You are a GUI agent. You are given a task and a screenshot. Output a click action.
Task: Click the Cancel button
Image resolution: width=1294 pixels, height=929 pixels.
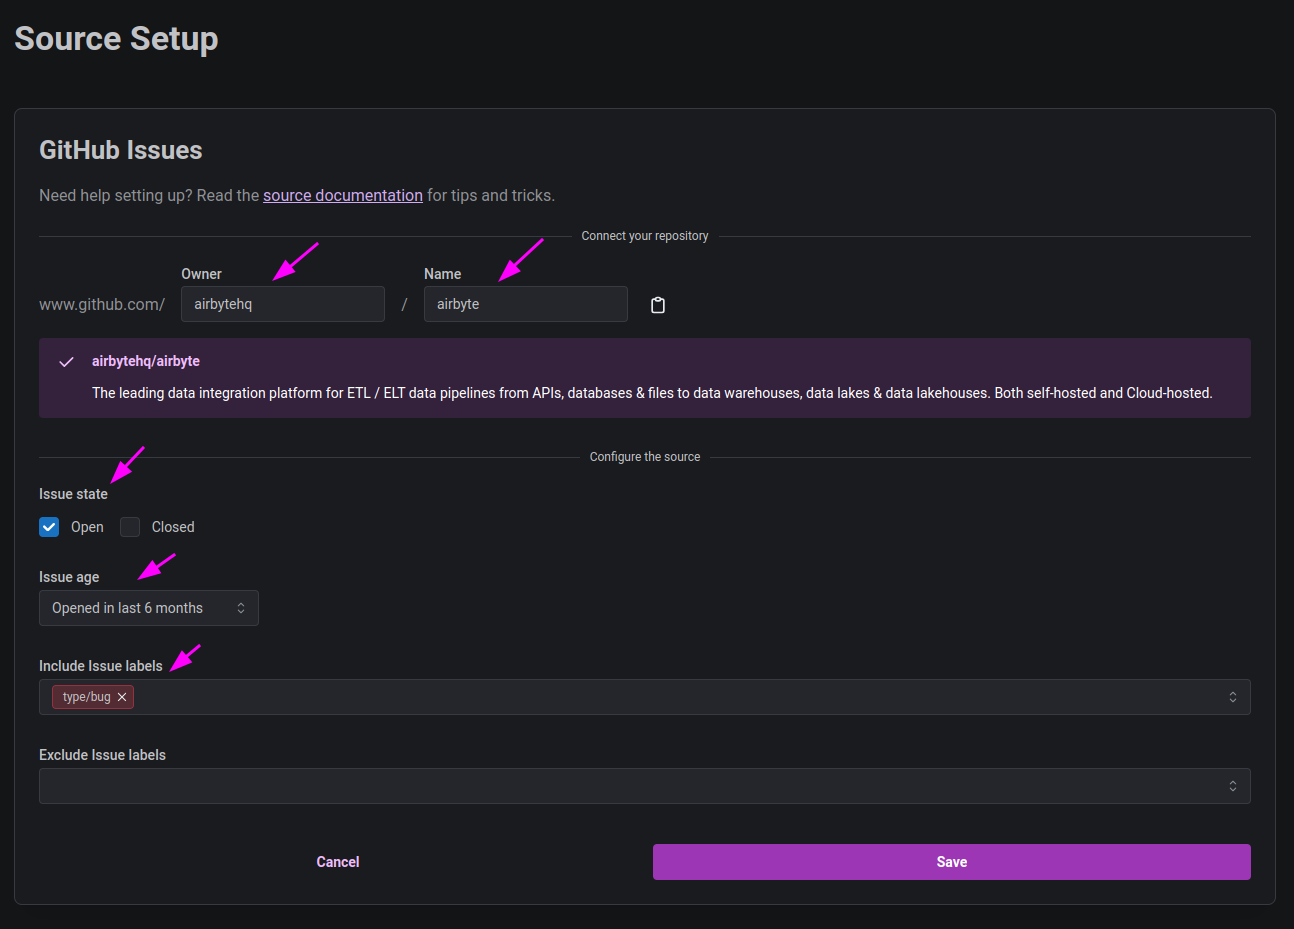click(x=338, y=862)
